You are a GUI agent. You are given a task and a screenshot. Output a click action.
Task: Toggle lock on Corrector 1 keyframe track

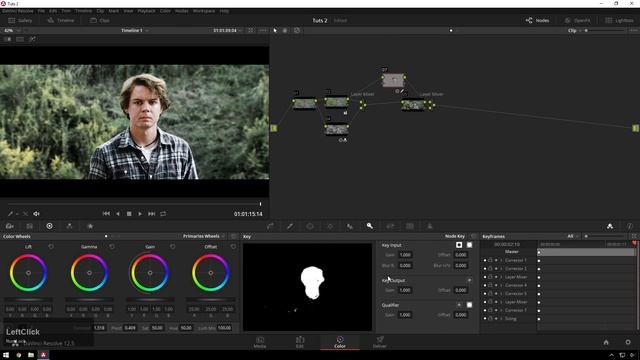(490, 260)
